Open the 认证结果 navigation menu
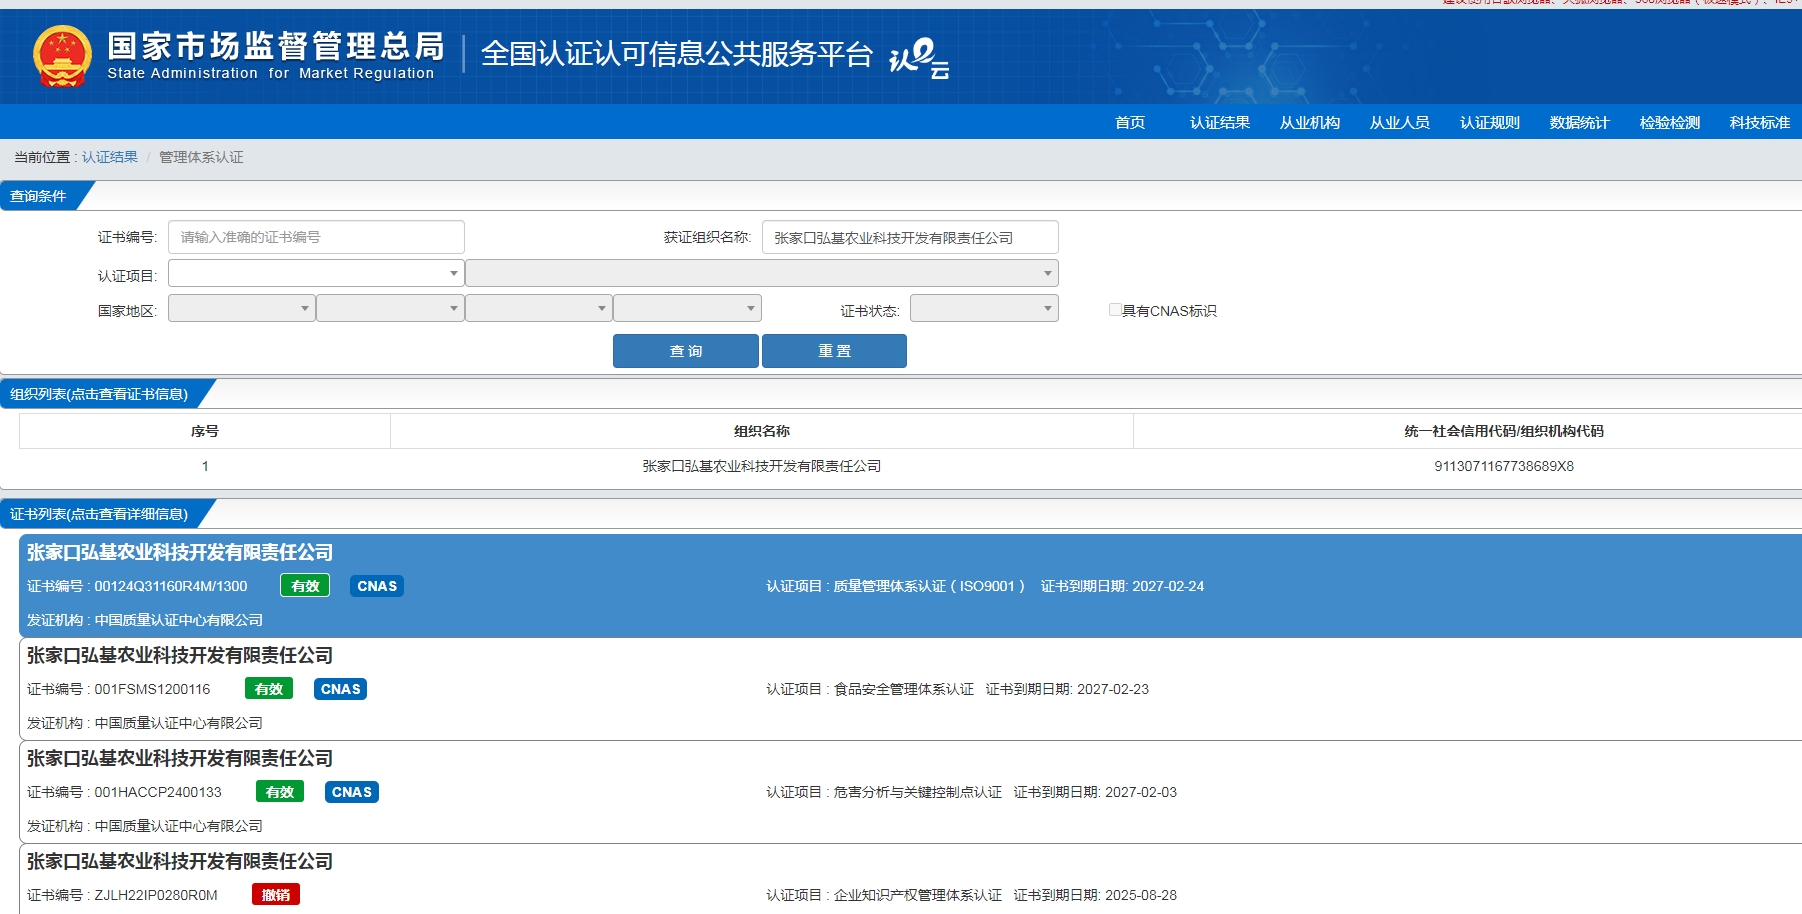This screenshot has width=1802, height=914. 1220,122
